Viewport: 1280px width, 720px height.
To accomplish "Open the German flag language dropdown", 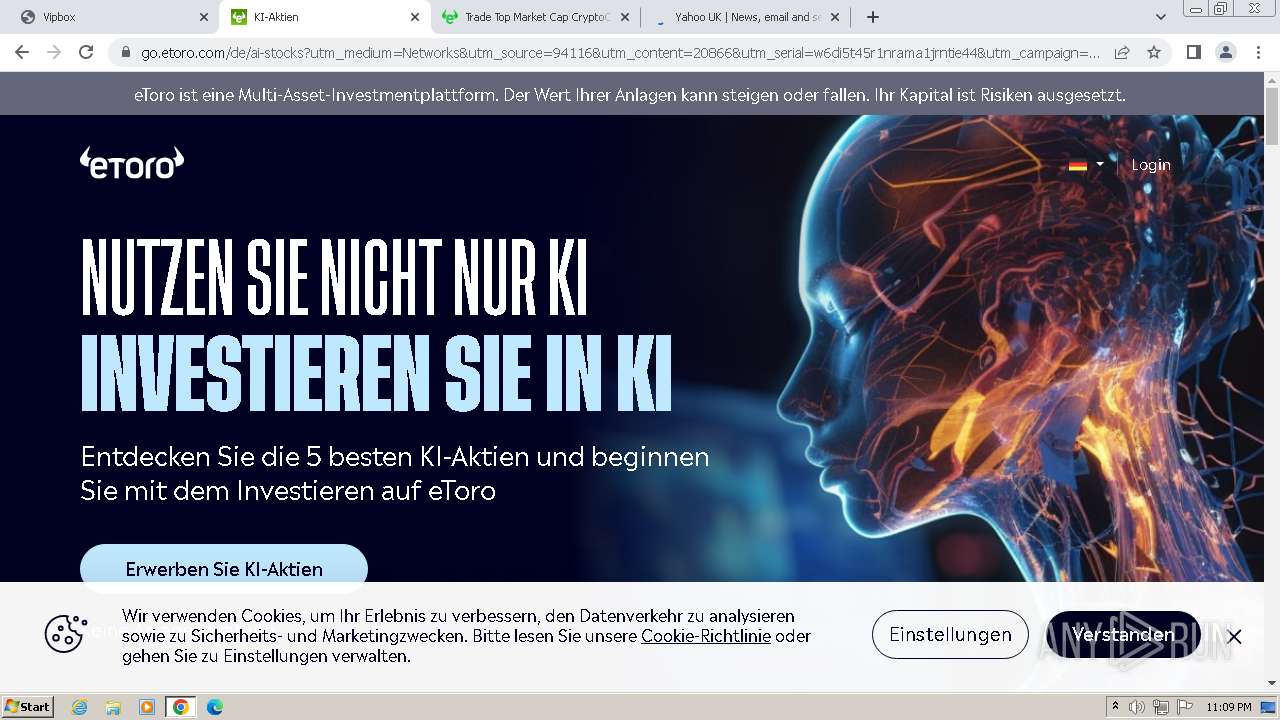I will 1086,165.
